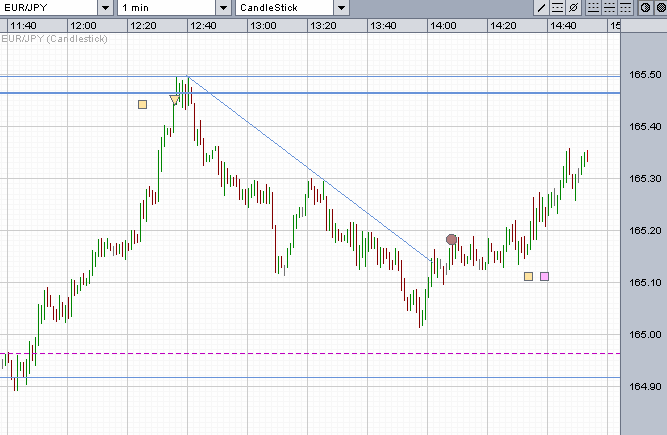Click the yellow square marker near 12:20

click(143, 105)
